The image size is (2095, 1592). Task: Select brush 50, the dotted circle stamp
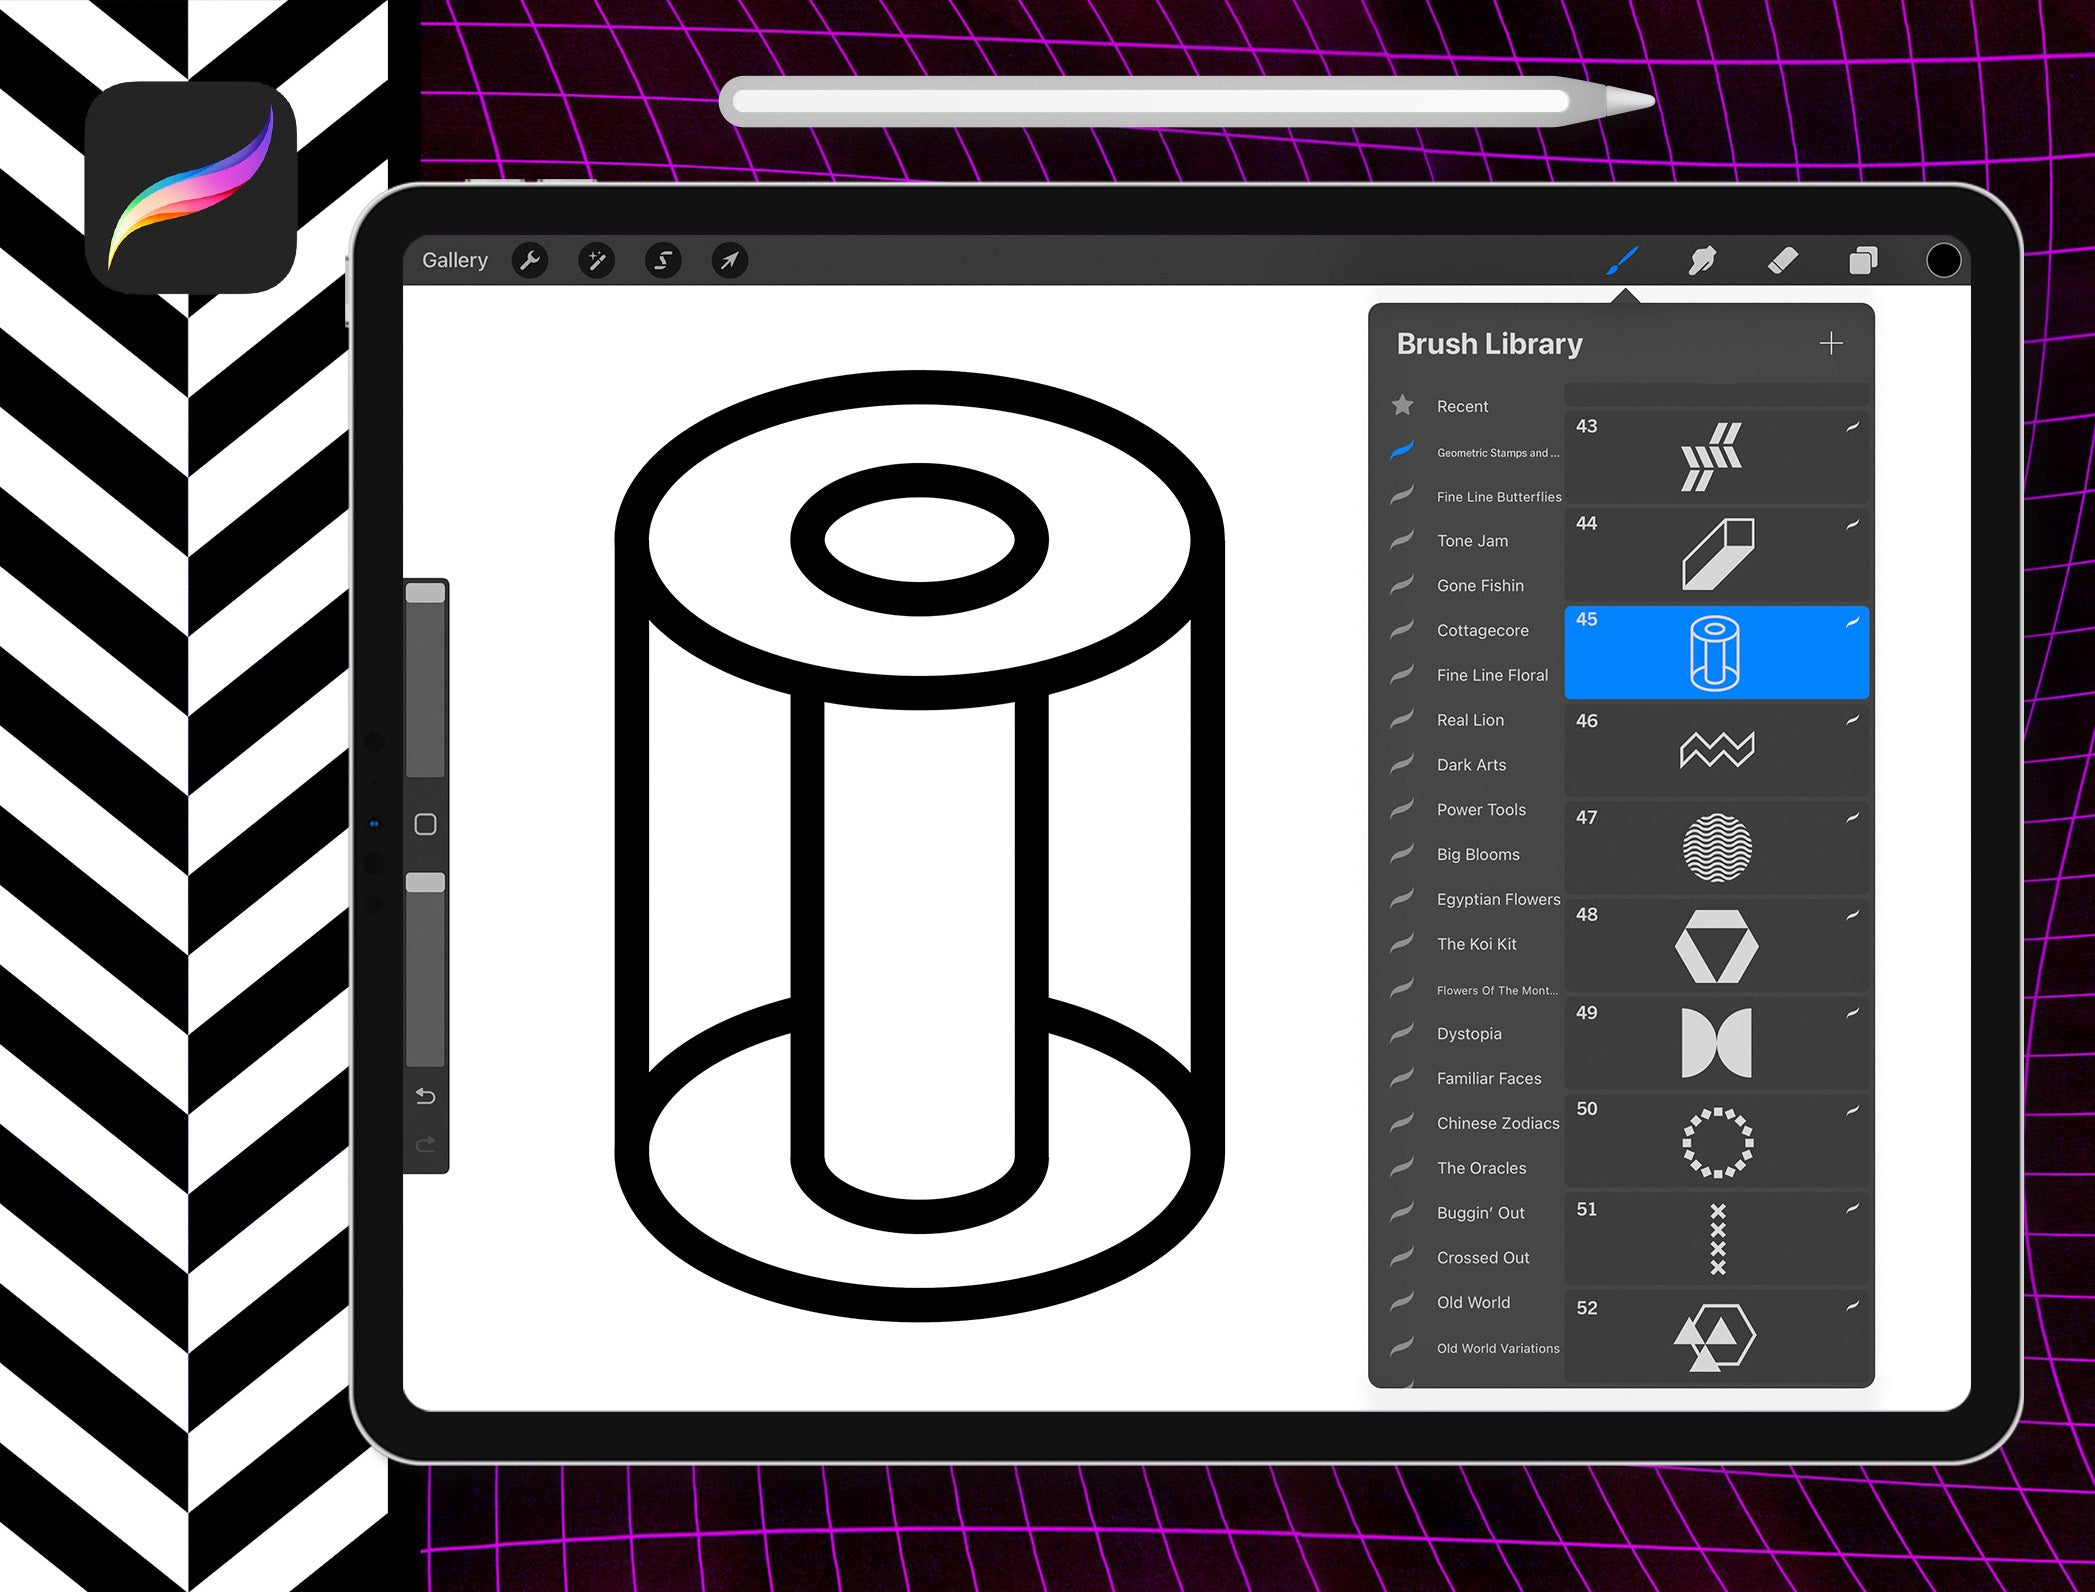tap(1717, 1140)
